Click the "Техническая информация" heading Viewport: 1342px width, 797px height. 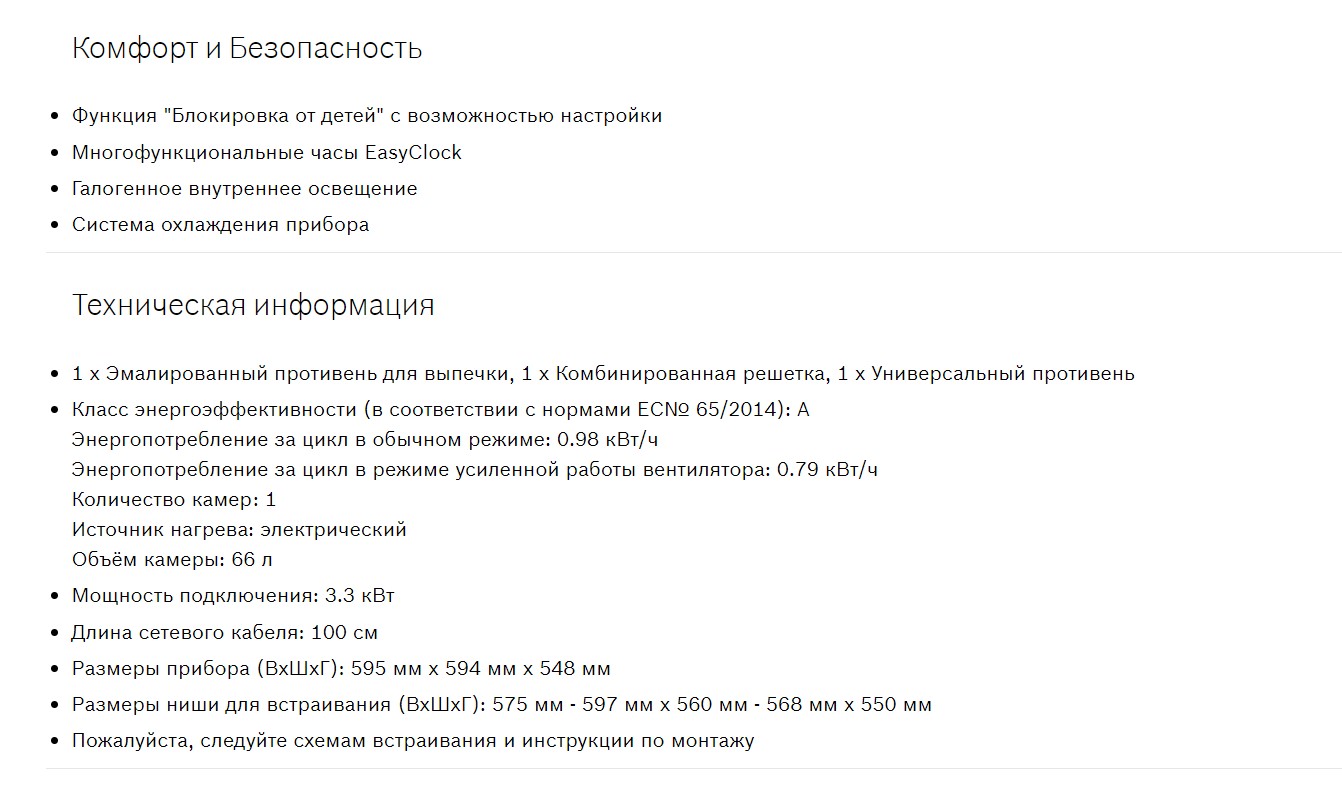coord(253,305)
